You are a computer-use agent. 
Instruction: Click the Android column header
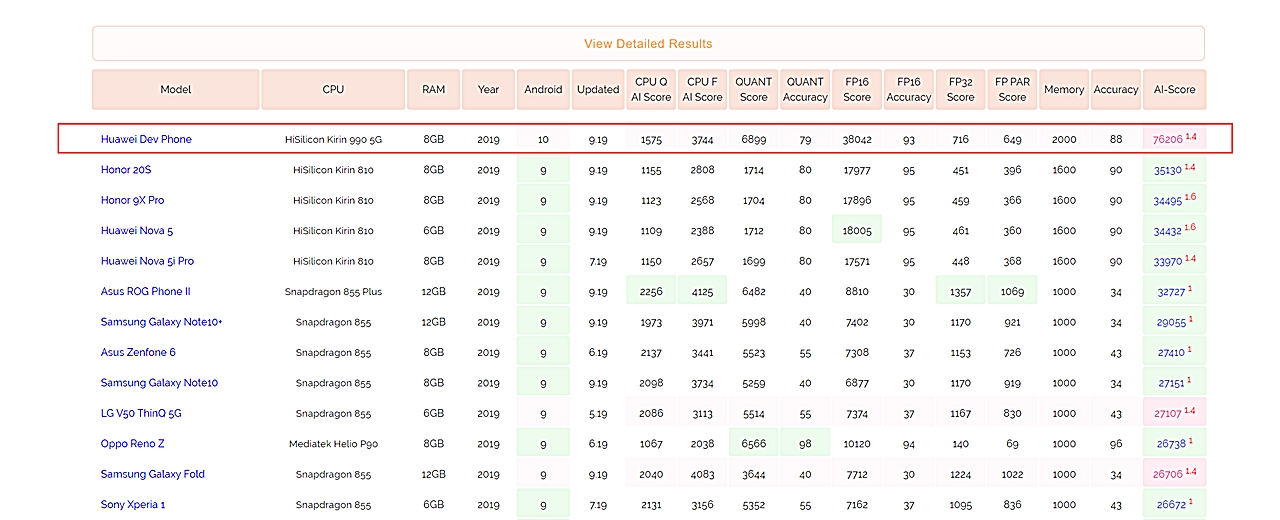[x=543, y=89]
